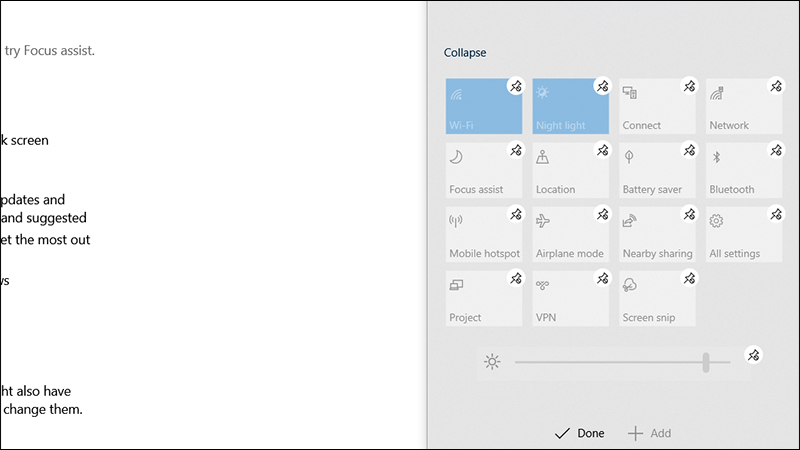Unpin the Wi-Fi quick action tile
Screen dimensions: 800x450
(515, 87)
